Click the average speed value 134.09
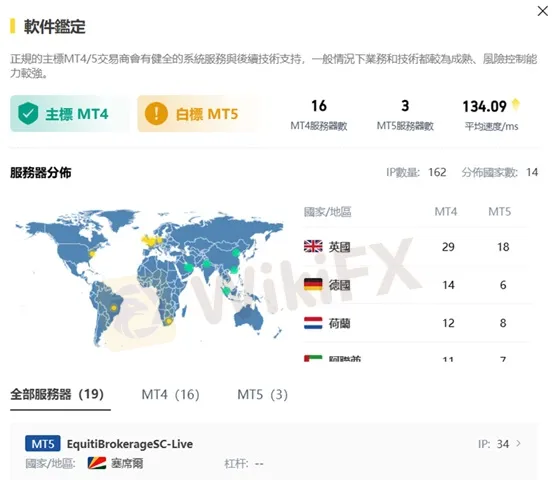 484,107
